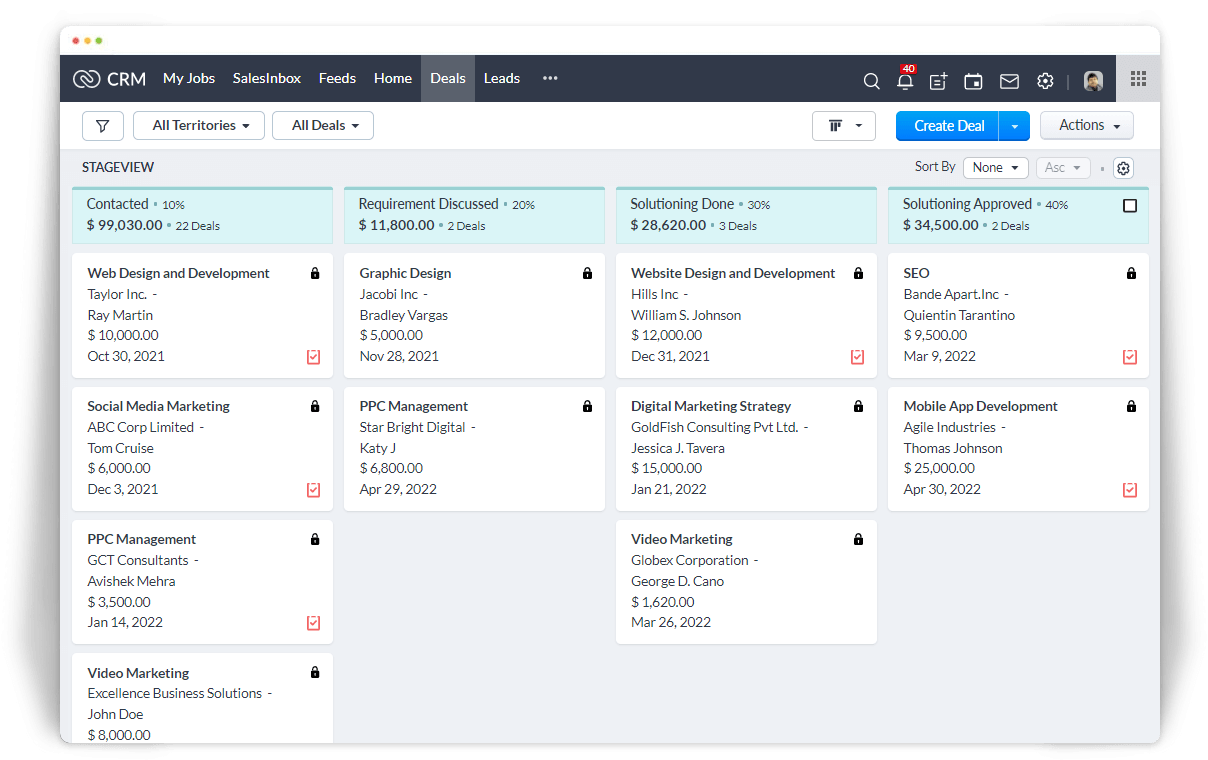Image resolution: width=1208 pixels, height=760 pixels.
Task: Open the GoldFish Consulting Pvt Ltd. link
Action: click(712, 426)
